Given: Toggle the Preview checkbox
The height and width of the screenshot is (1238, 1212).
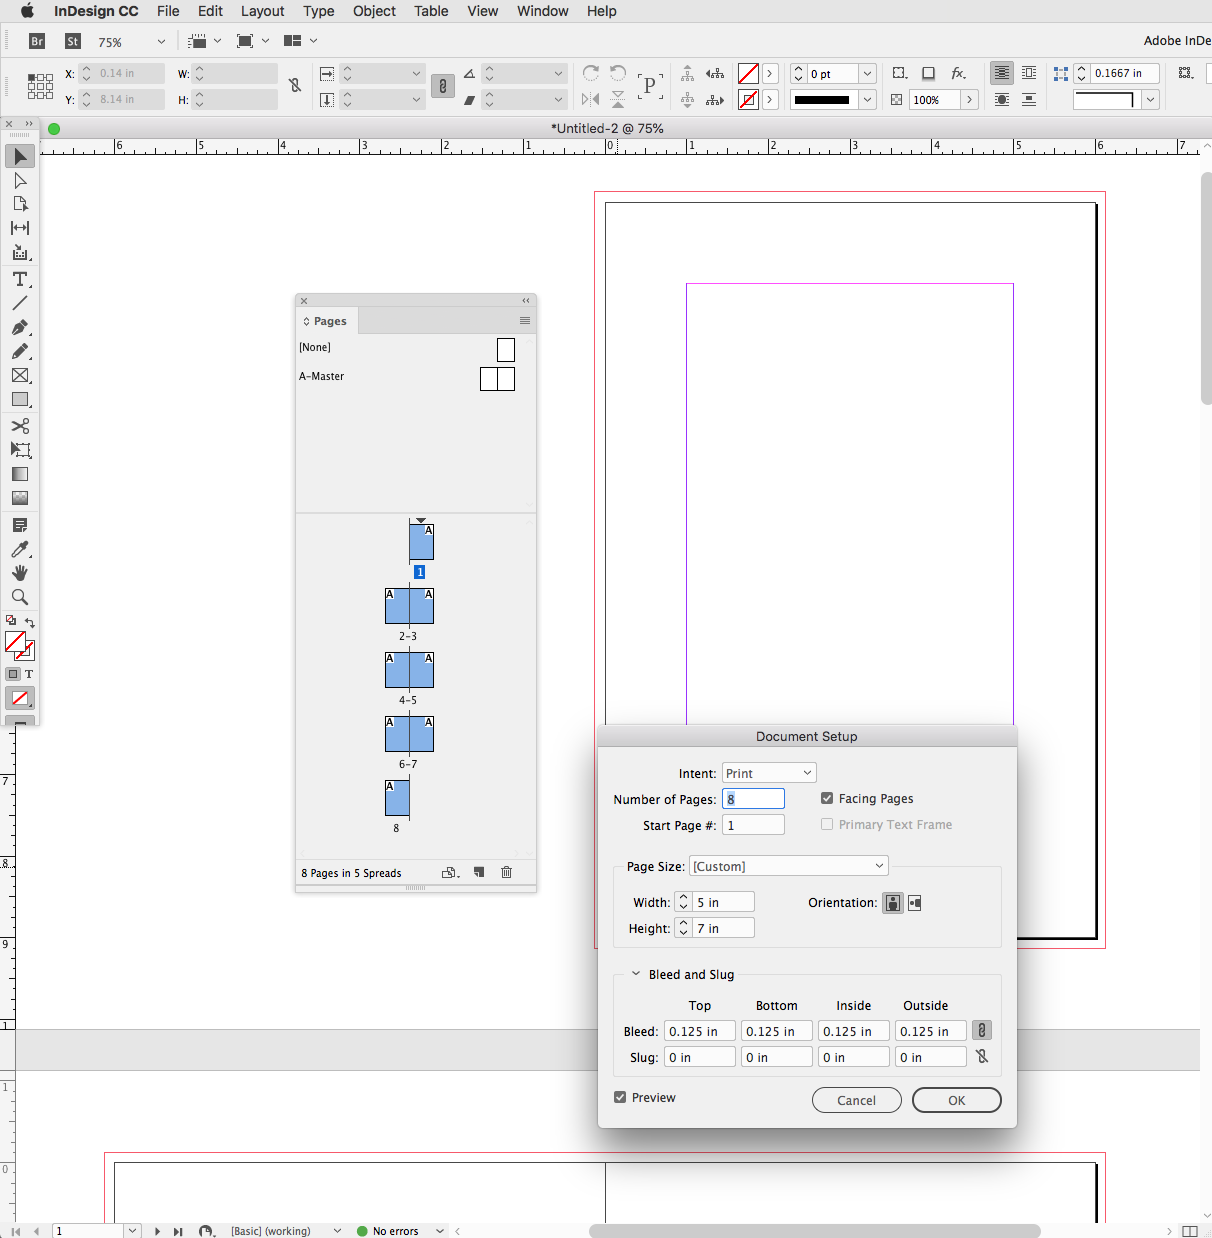Looking at the screenshot, I should point(621,1097).
